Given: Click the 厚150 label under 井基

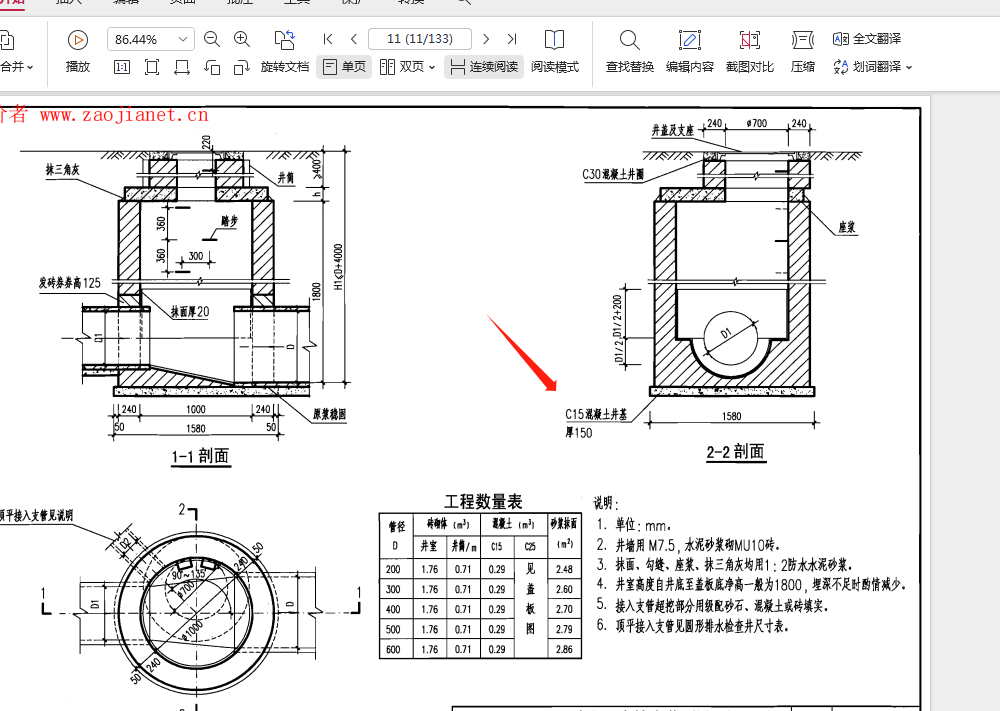Looking at the screenshot, I should (578, 433).
